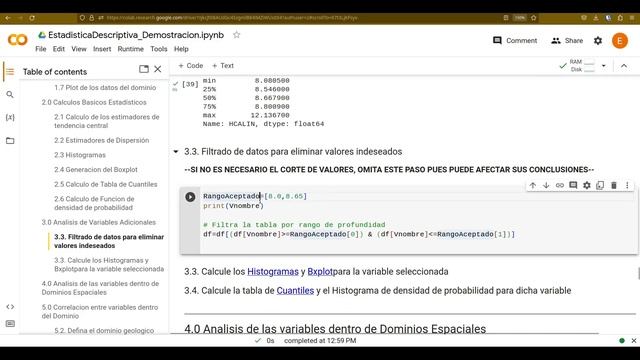640x360 pixels.
Task: Go to 4.0 Analisis de las variables
Action: point(100,288)
